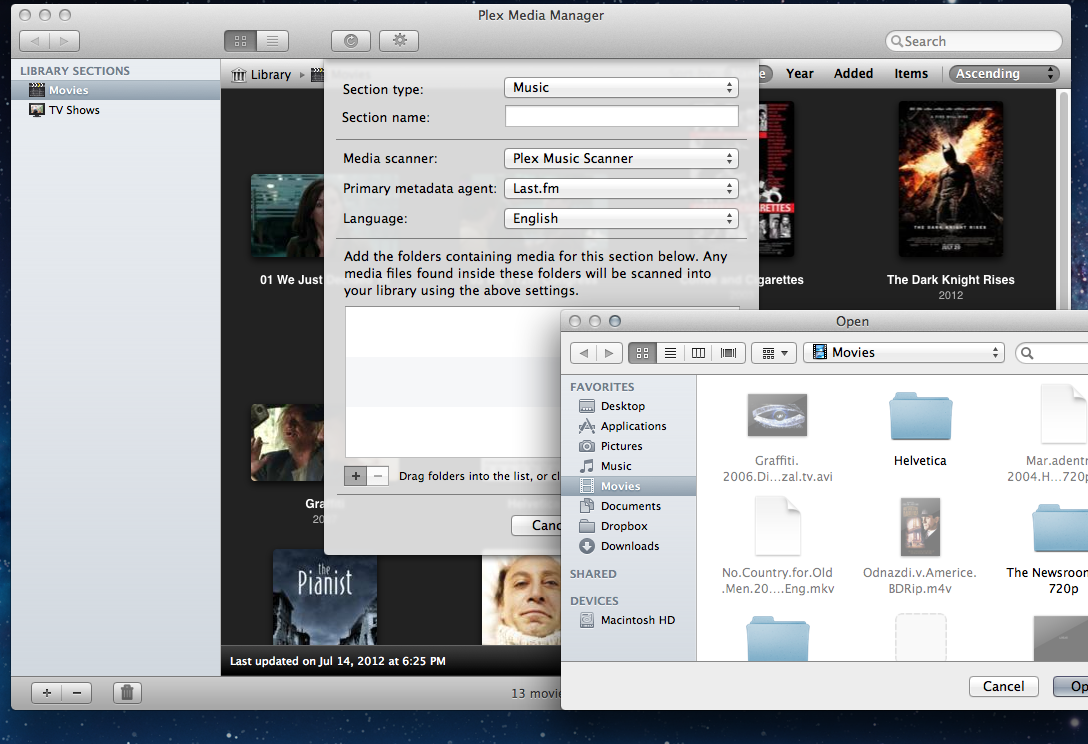The height and width of the screenshot is (744, 1088).
Task: Open the Section type dropdown showing Music
Action: point(621,87)
